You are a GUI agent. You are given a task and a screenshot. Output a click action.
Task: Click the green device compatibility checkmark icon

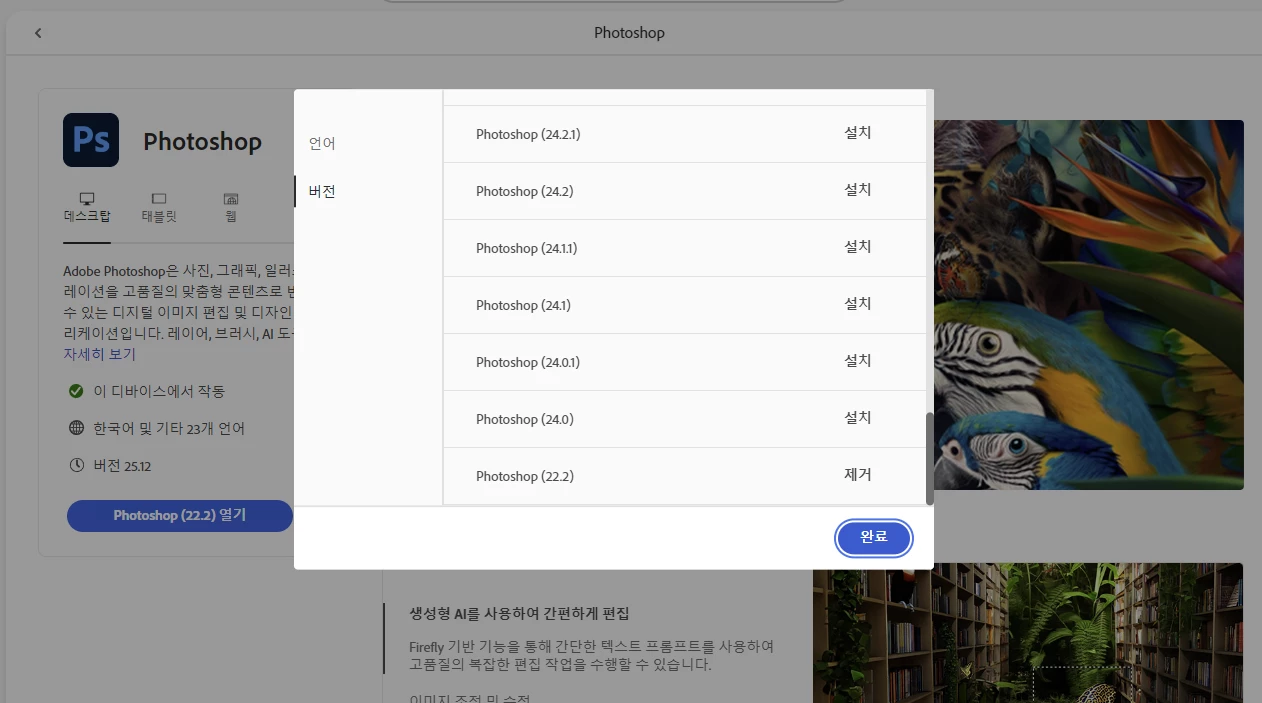[76, 391]
